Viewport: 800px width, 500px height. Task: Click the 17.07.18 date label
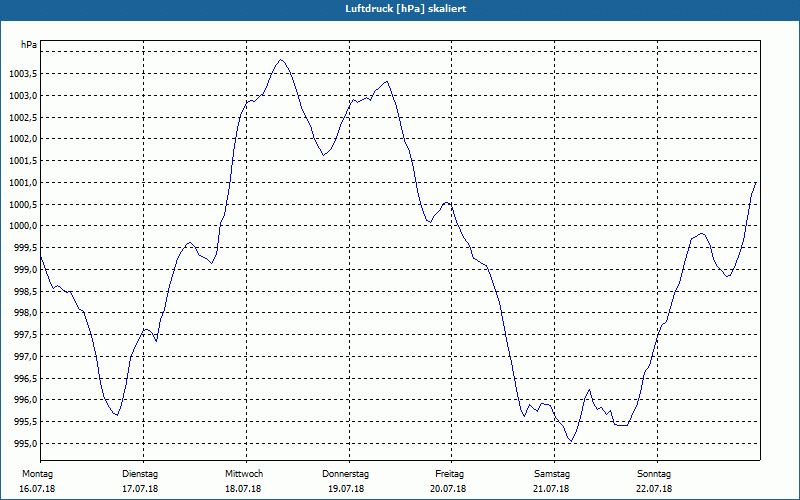140,489
